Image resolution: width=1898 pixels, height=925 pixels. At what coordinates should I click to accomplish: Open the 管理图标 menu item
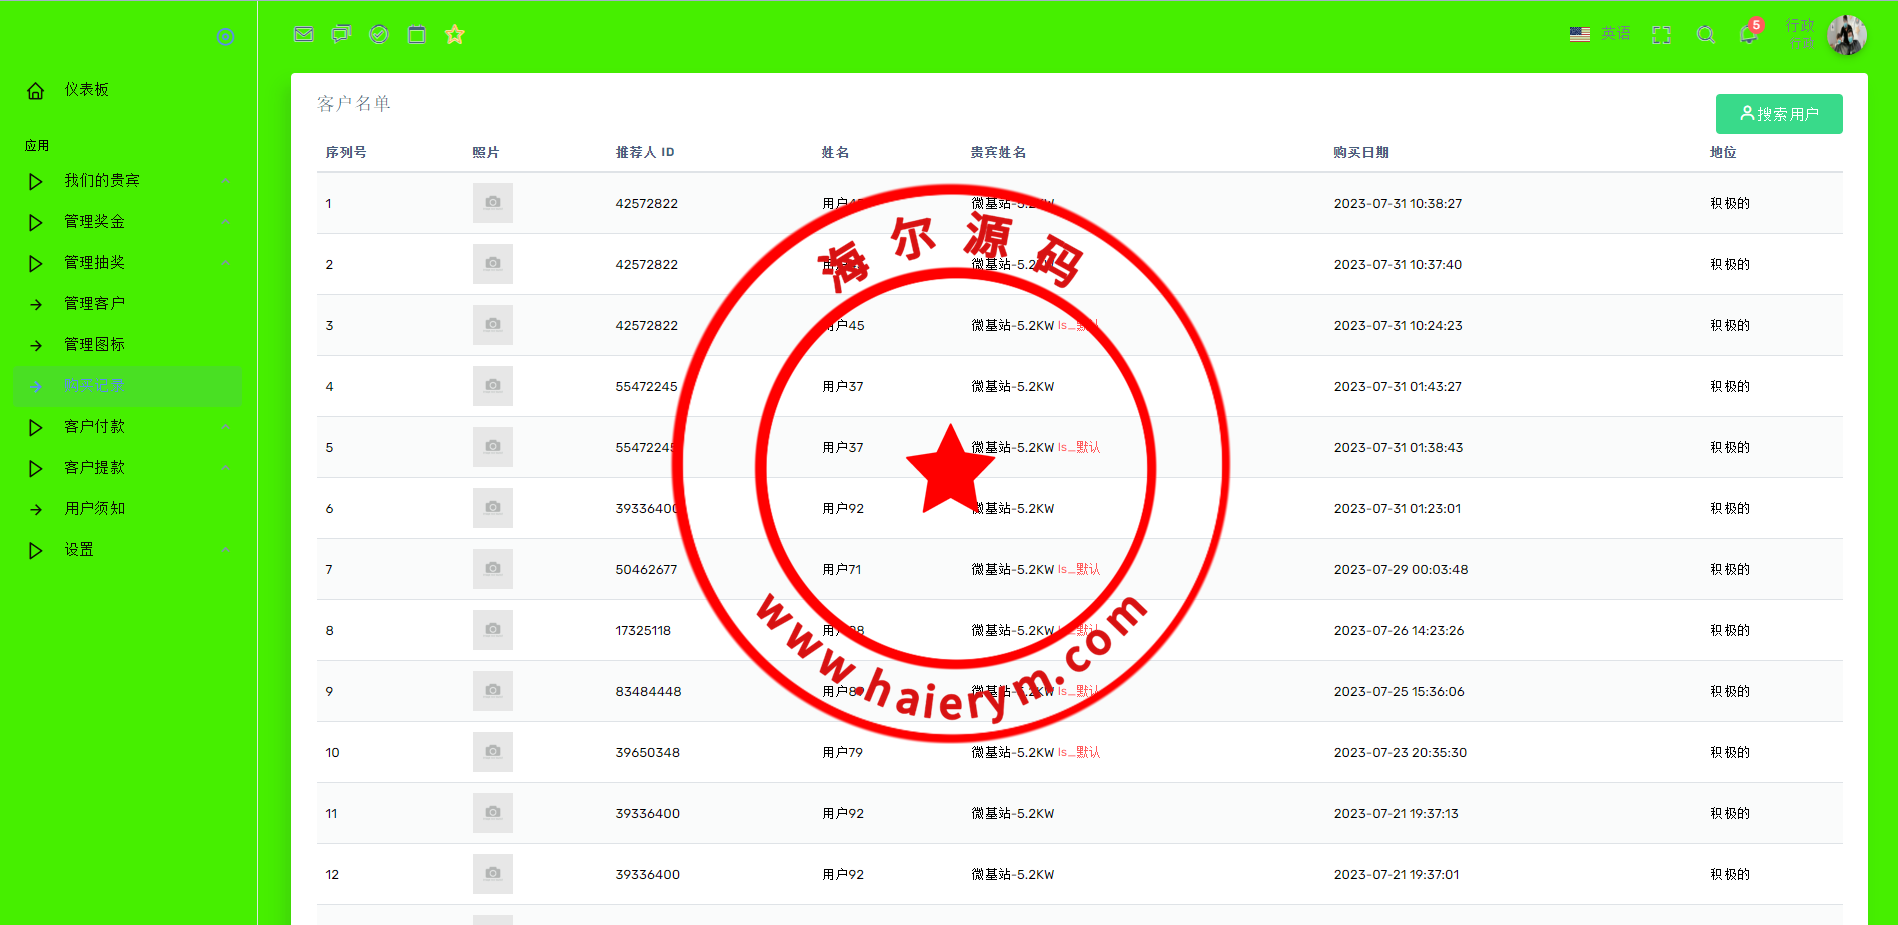click(128, 345)
